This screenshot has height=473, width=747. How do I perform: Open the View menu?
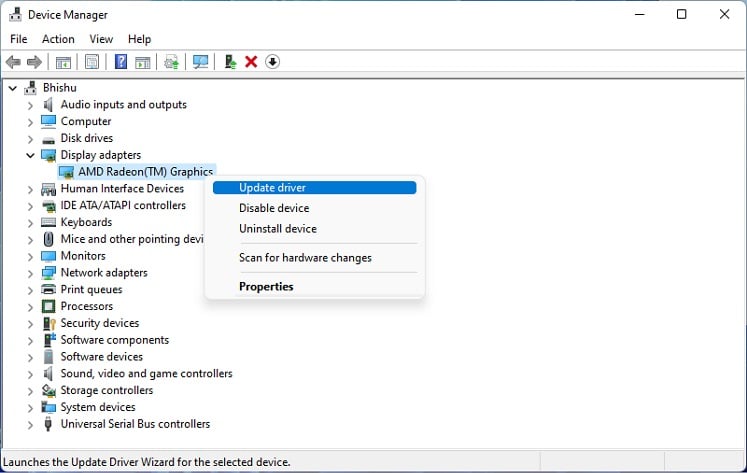click(x=101, y=39)
